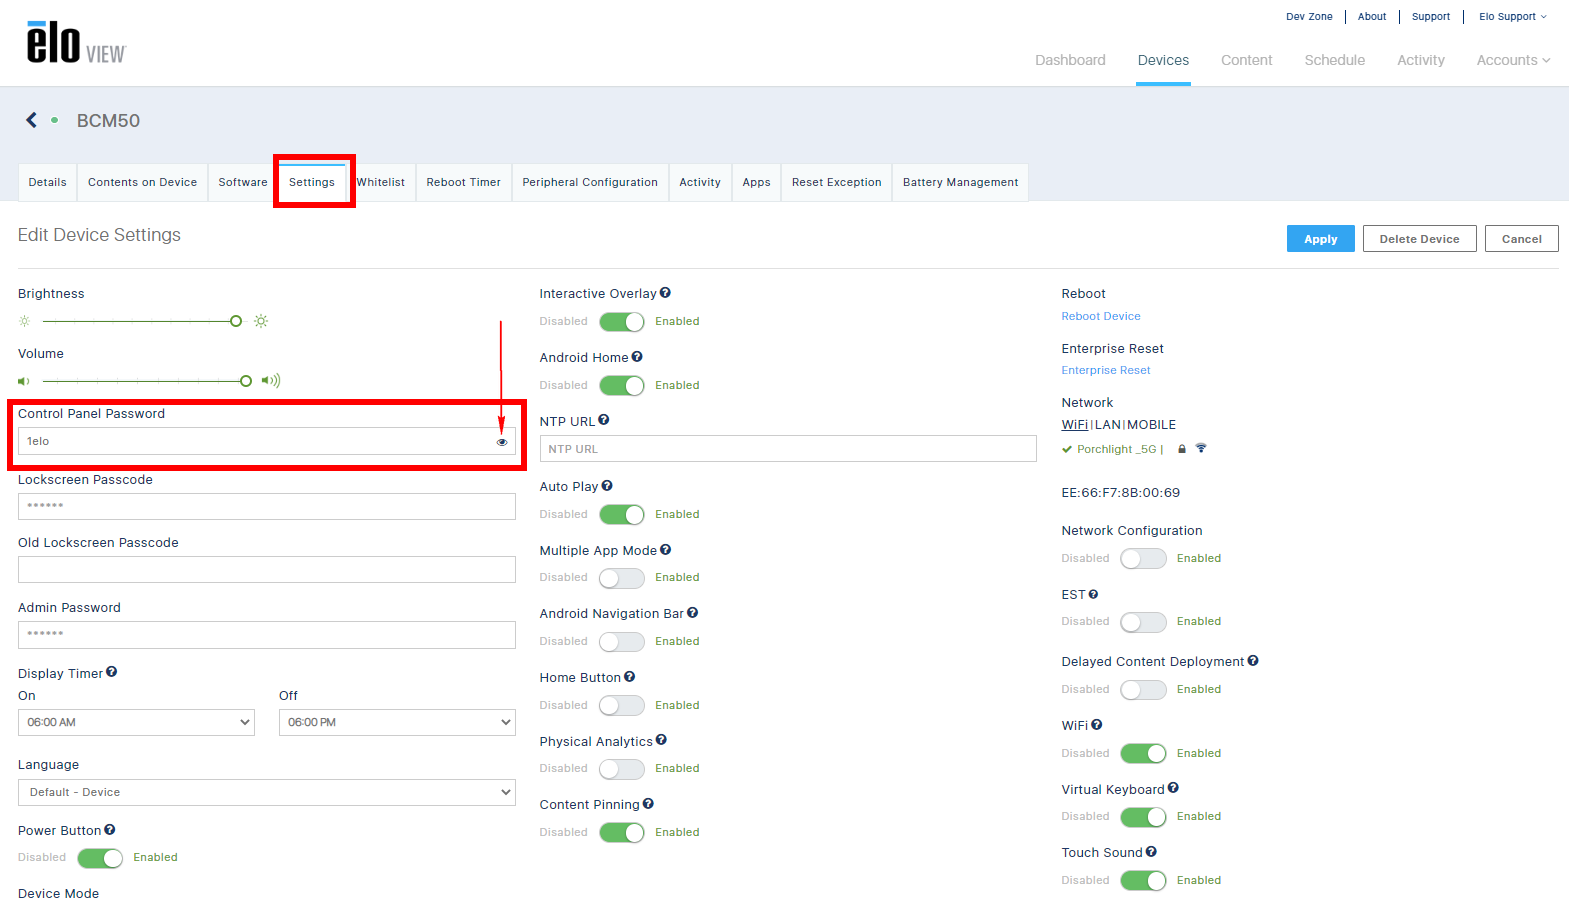Enable the Network Configuration switch

point(1143,559)
